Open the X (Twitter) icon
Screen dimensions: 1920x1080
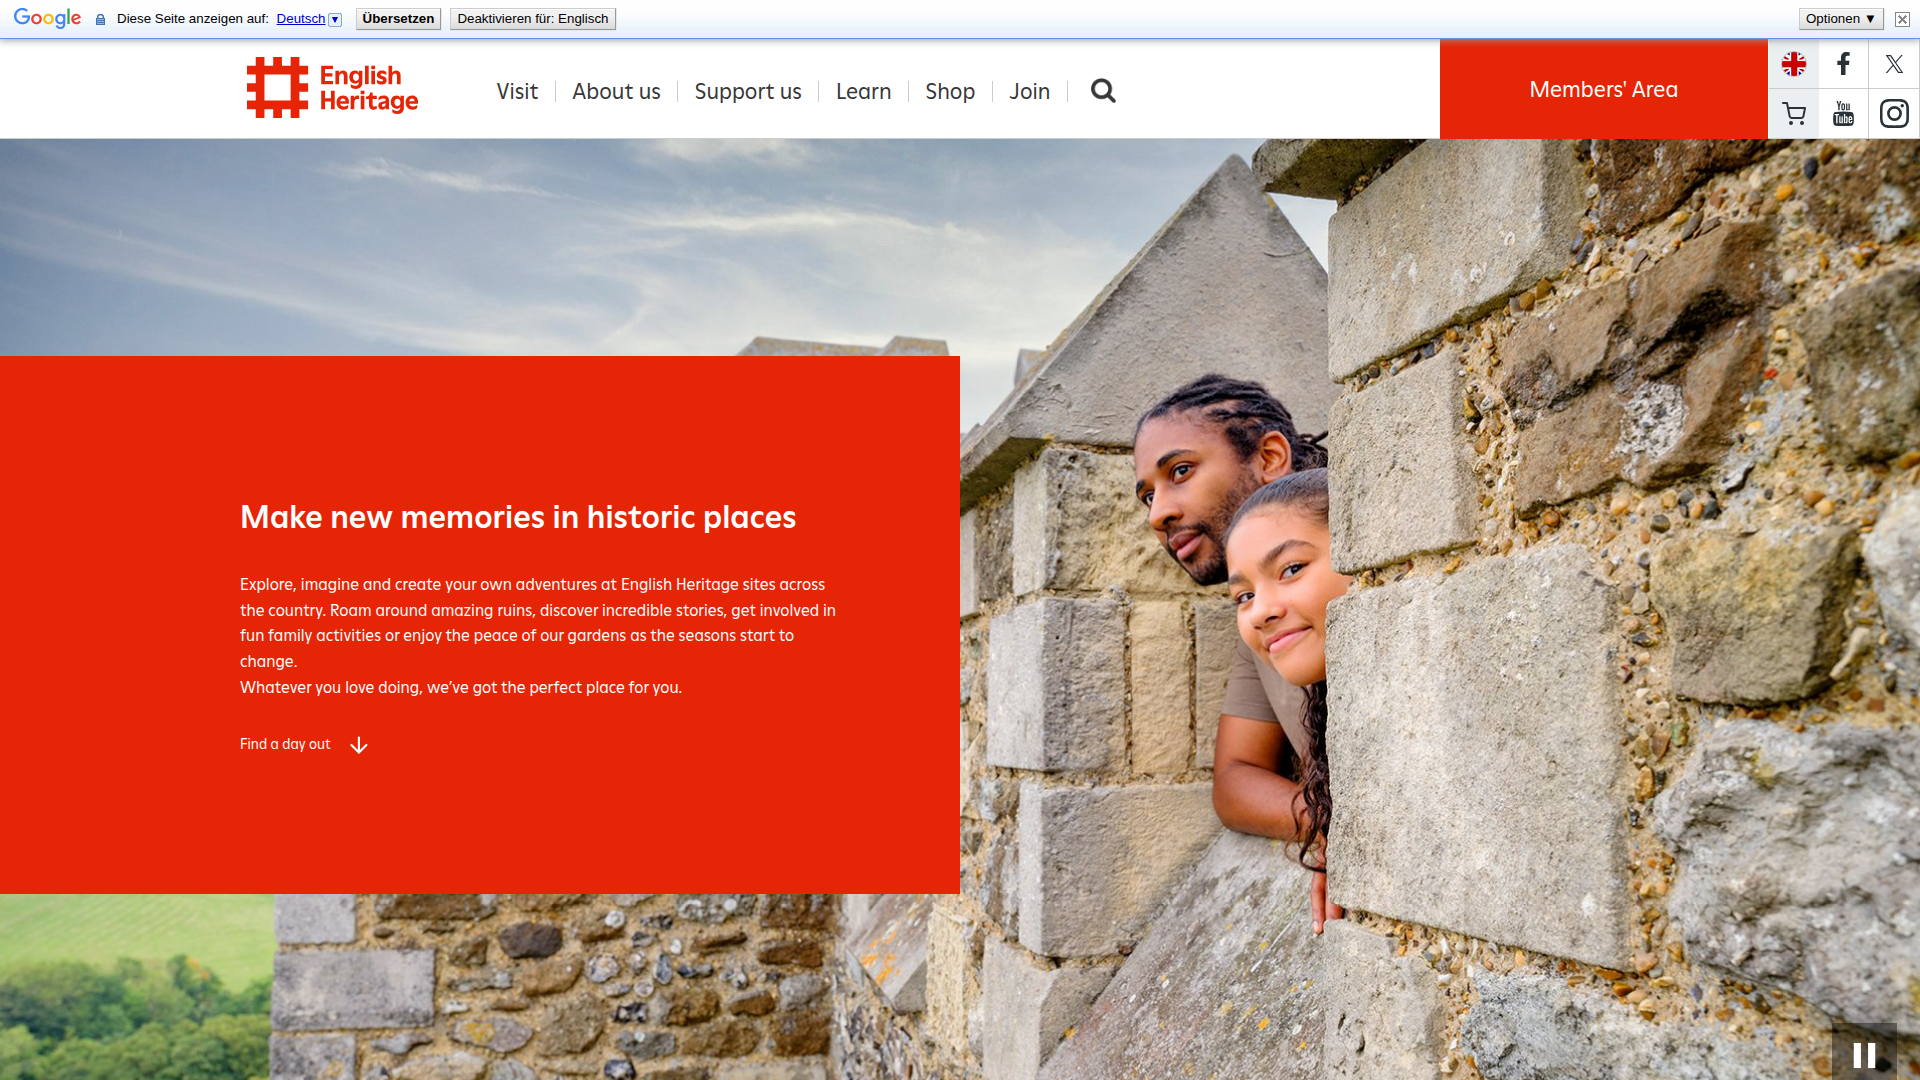(x=1894, y=65)
